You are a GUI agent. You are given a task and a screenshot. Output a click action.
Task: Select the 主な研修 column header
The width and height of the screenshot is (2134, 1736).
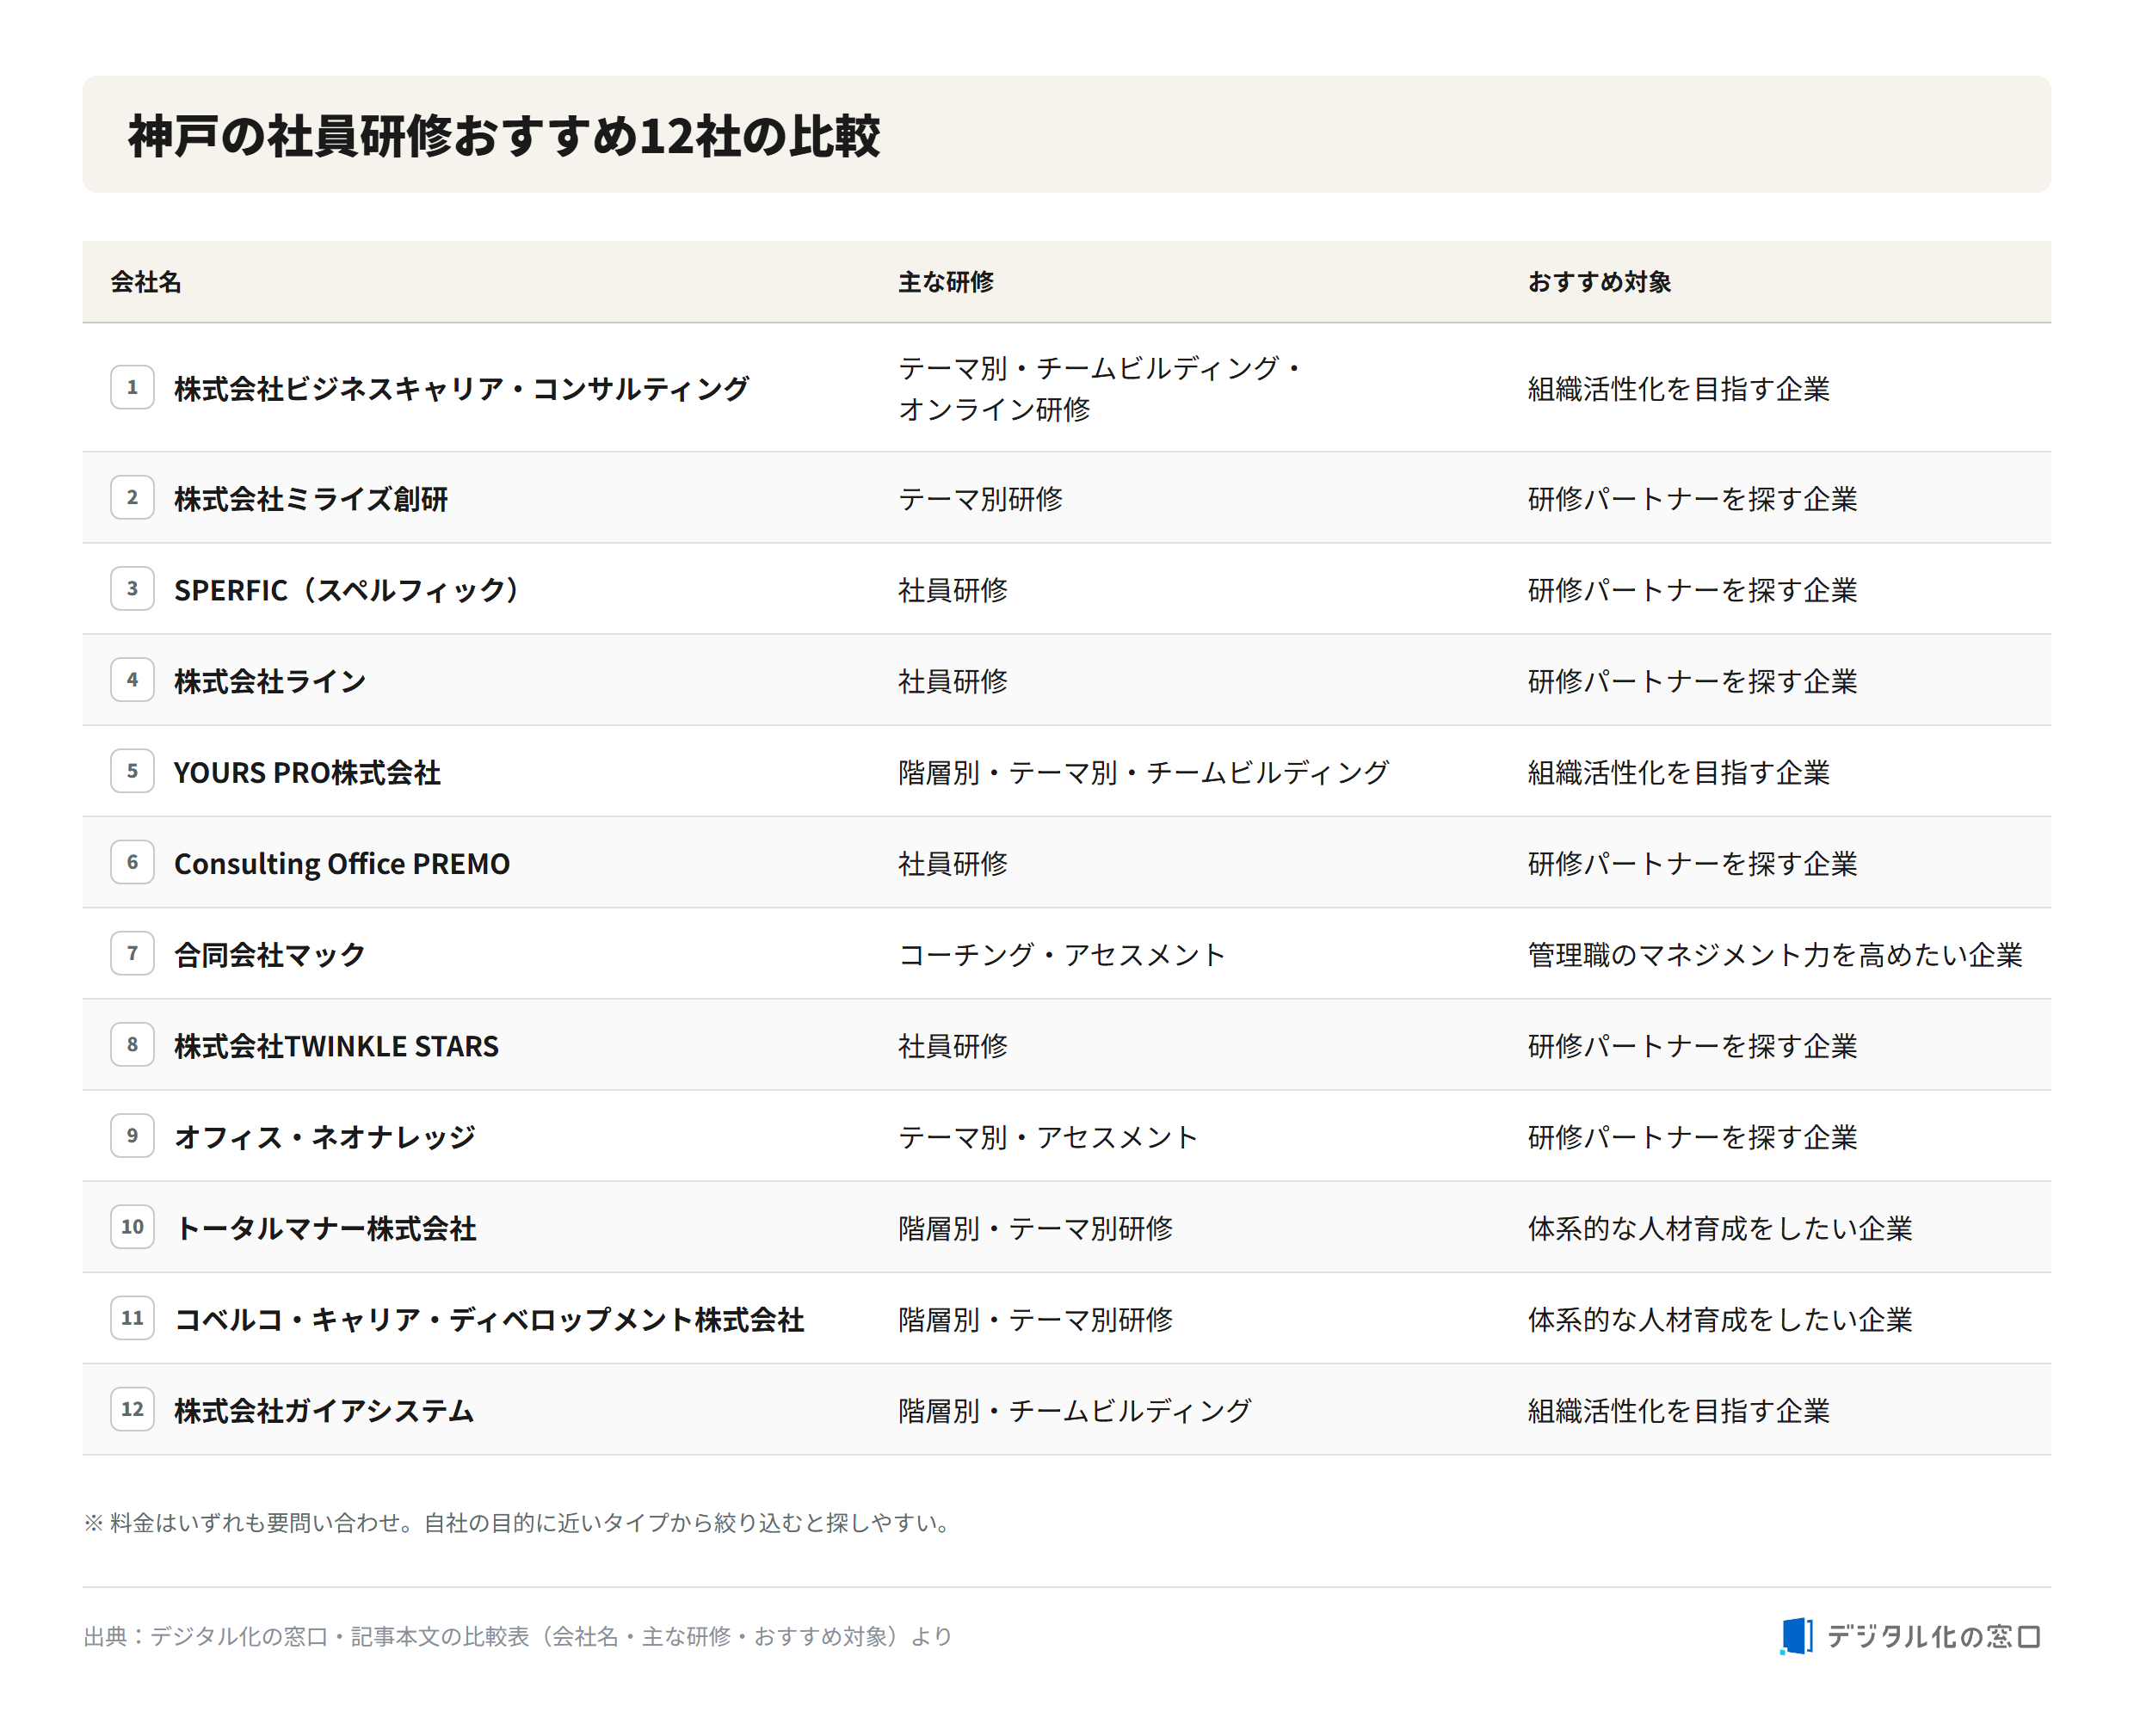pos(946,282)
